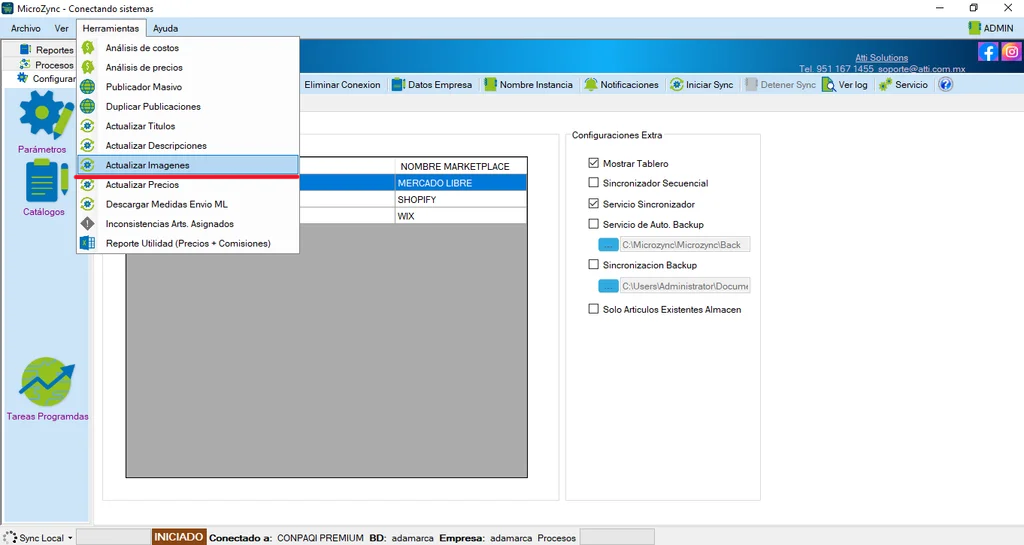Enable Solo Articulos Existentes Almacen checkbox
This screenshot has height=545, width=1024.
[x=594, y=309]
